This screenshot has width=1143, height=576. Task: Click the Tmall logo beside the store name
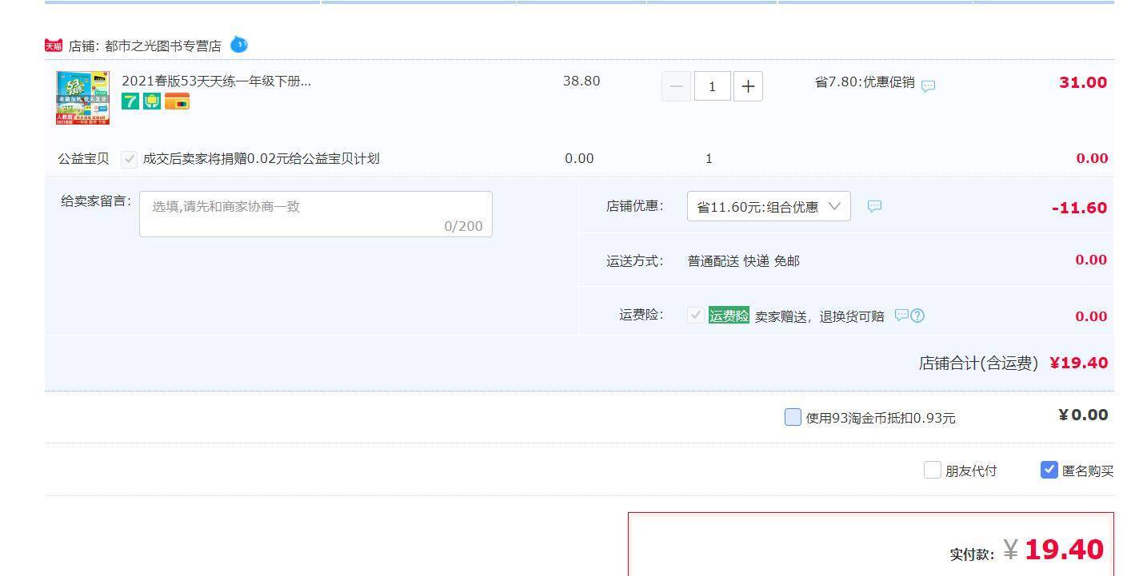pos(54,45)
